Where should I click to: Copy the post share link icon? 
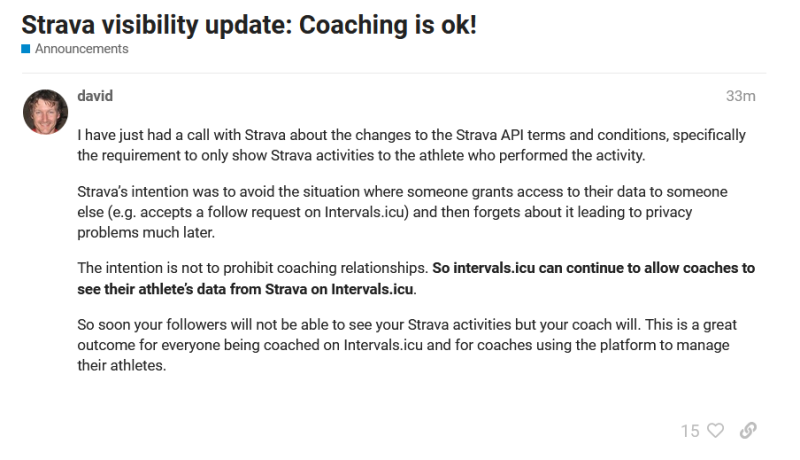(747, 431)
